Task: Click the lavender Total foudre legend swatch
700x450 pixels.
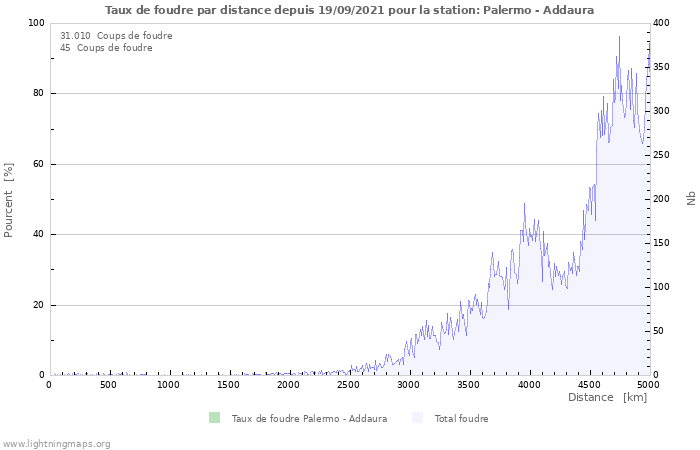Action: point(417,418)
